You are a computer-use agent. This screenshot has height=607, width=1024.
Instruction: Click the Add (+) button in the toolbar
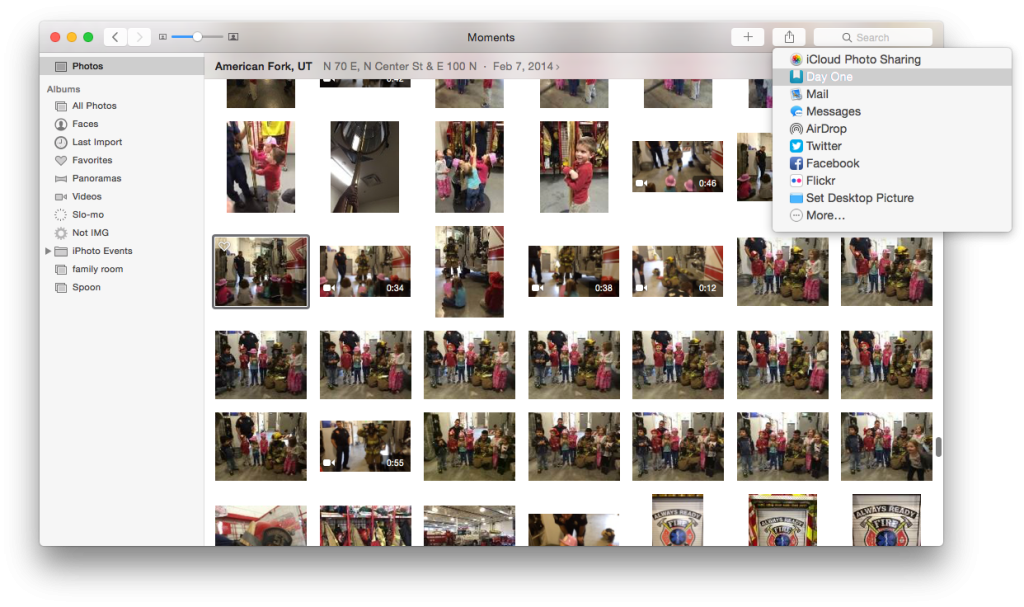pyautogui.click(x=747, y=36)
